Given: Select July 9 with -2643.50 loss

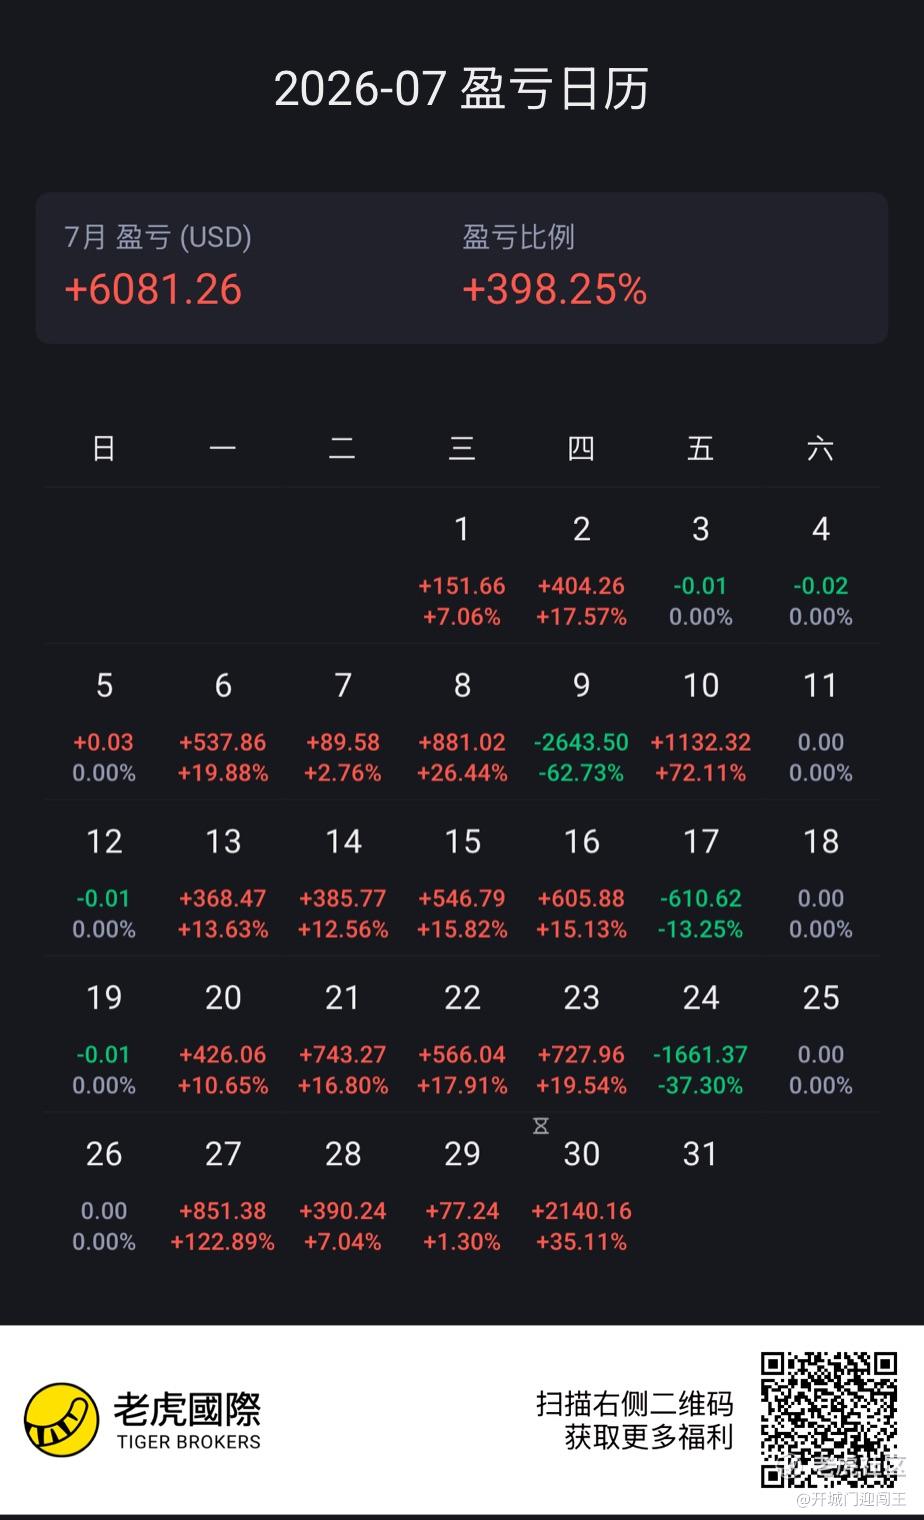Looking at the screenshot, I should (x=581, y=727).
